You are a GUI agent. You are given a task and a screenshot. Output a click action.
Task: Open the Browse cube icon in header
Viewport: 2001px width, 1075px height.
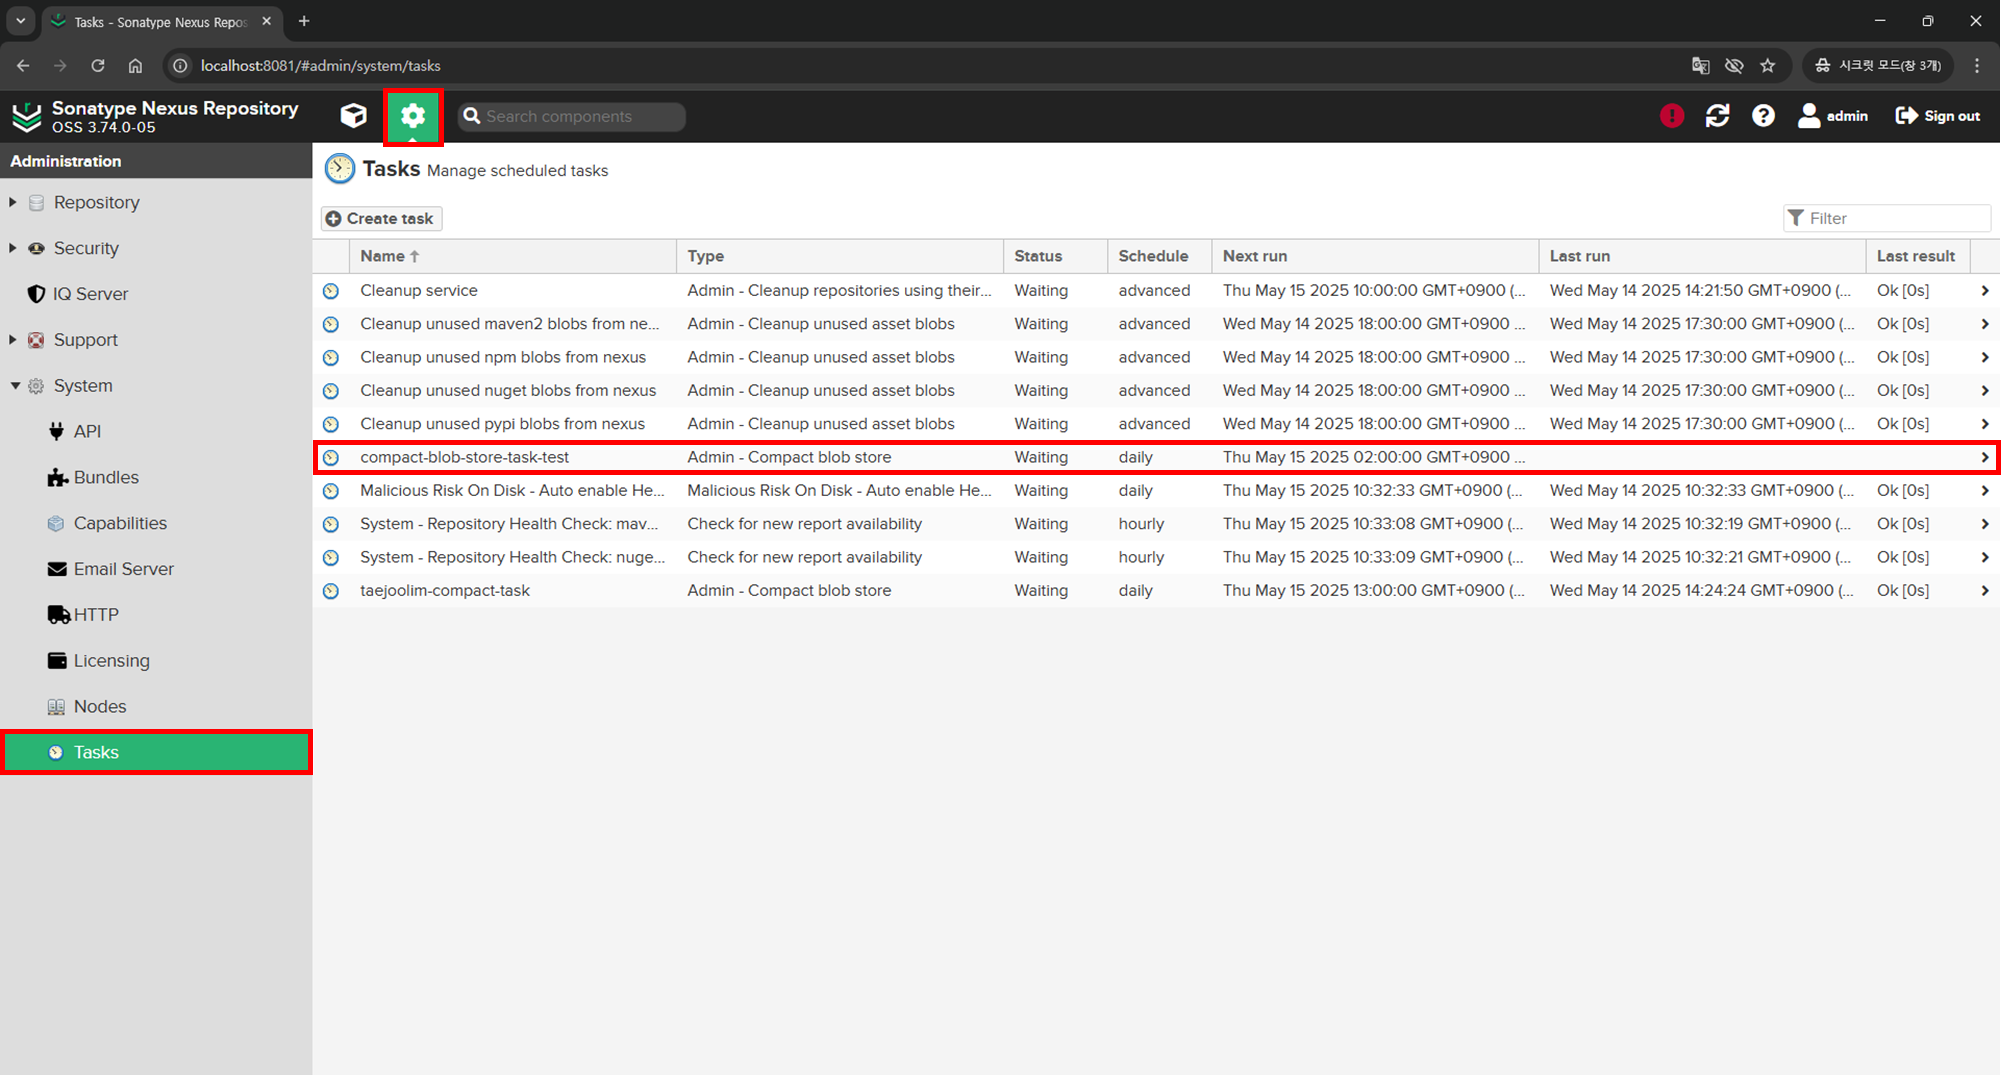coord(353,116)
